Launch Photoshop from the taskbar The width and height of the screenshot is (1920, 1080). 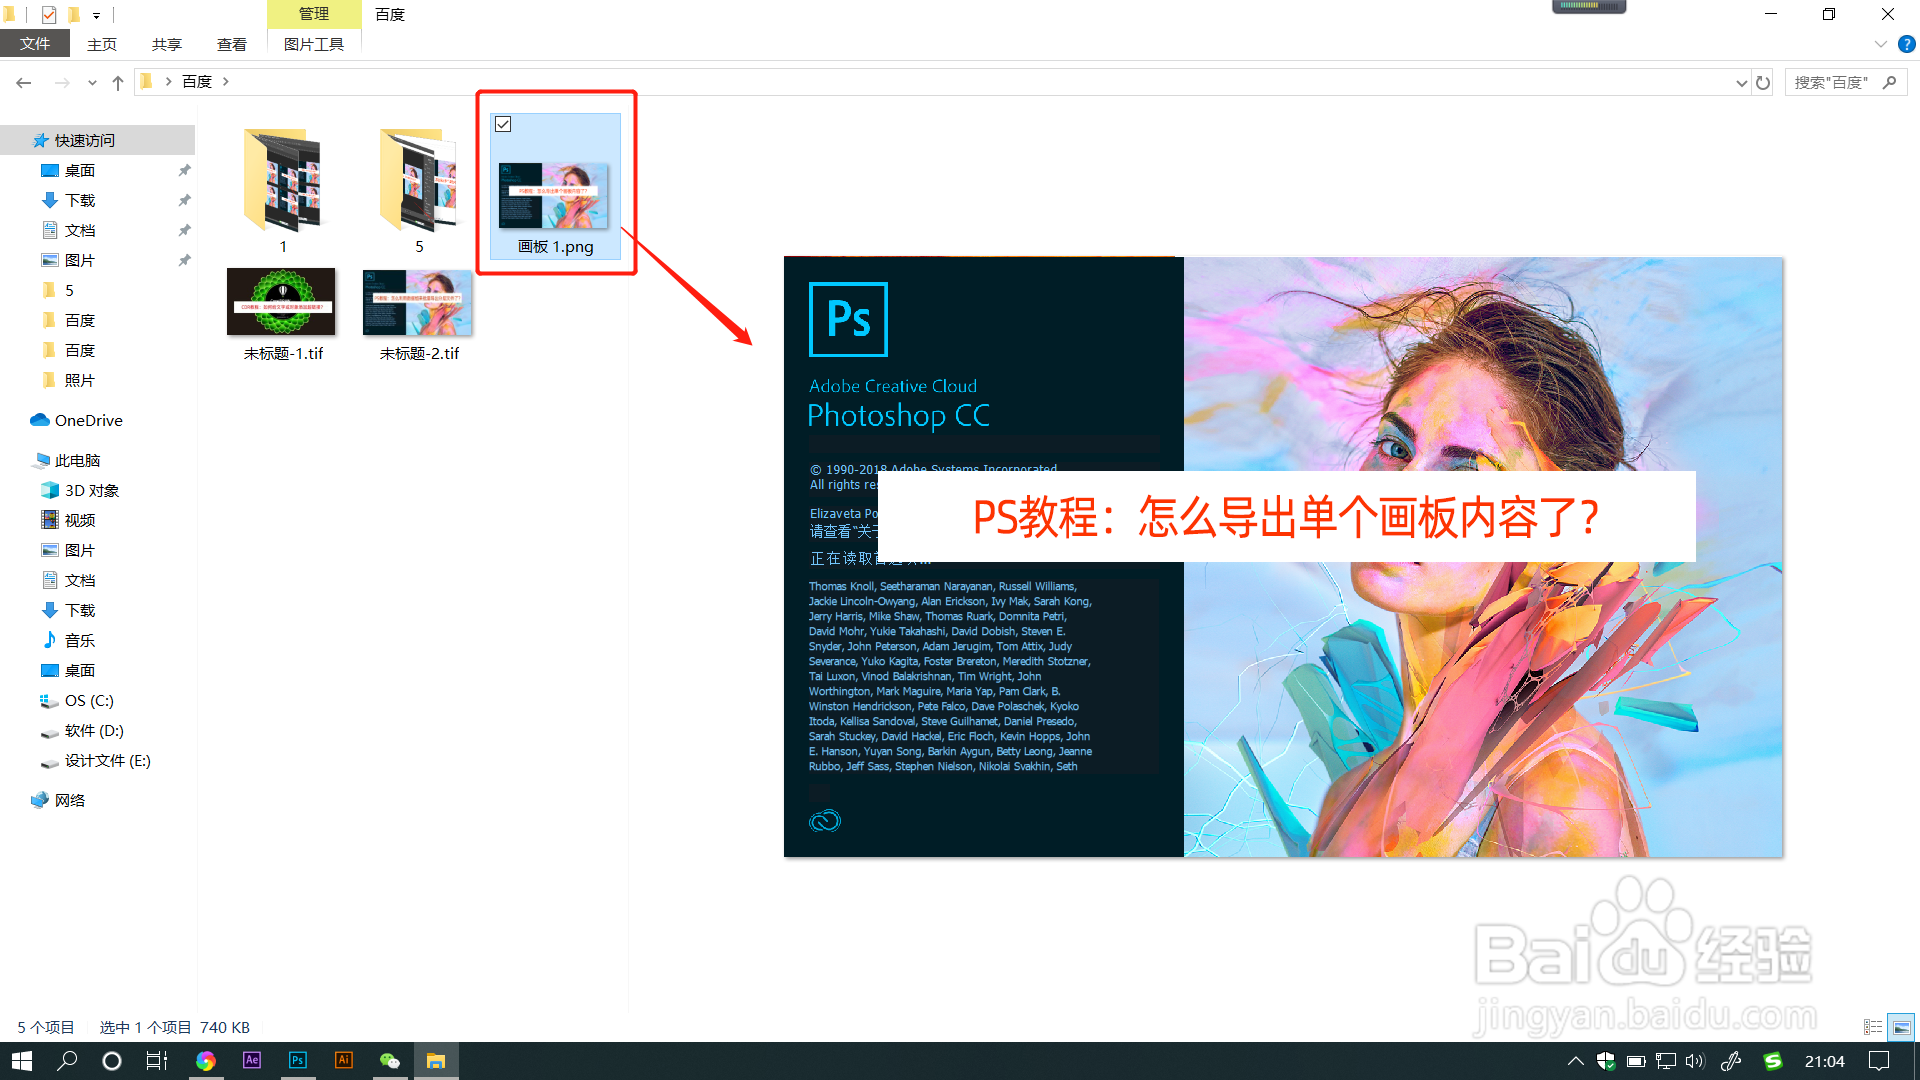tap(297, 1060)
